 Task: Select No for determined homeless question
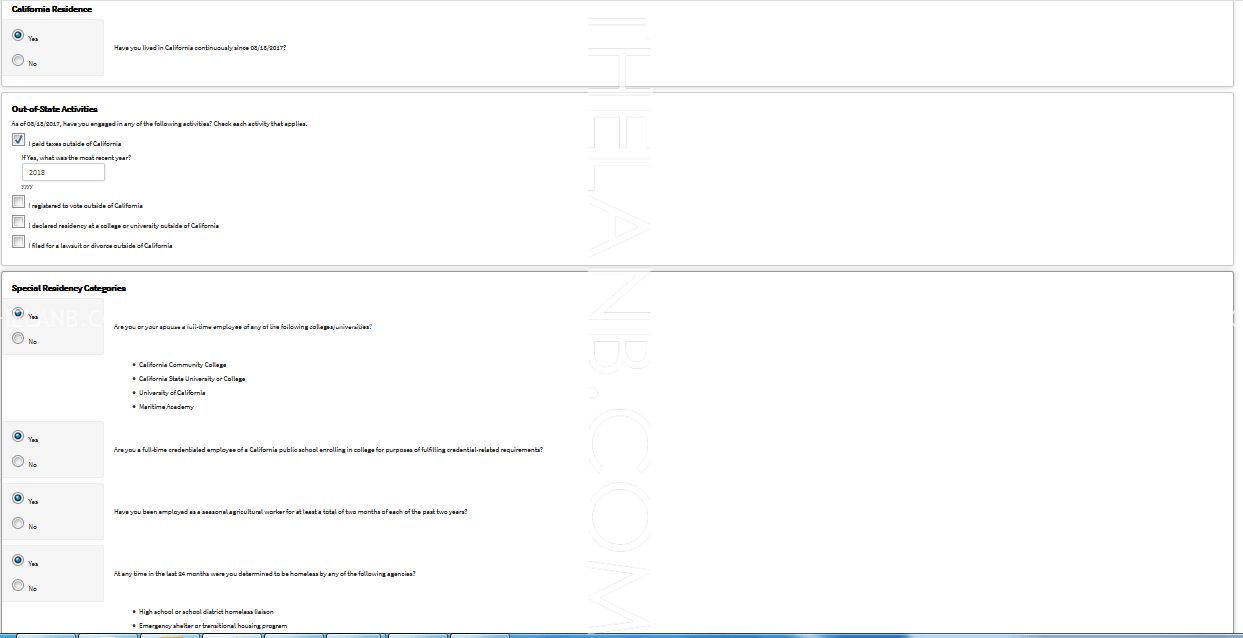[18, 586]
